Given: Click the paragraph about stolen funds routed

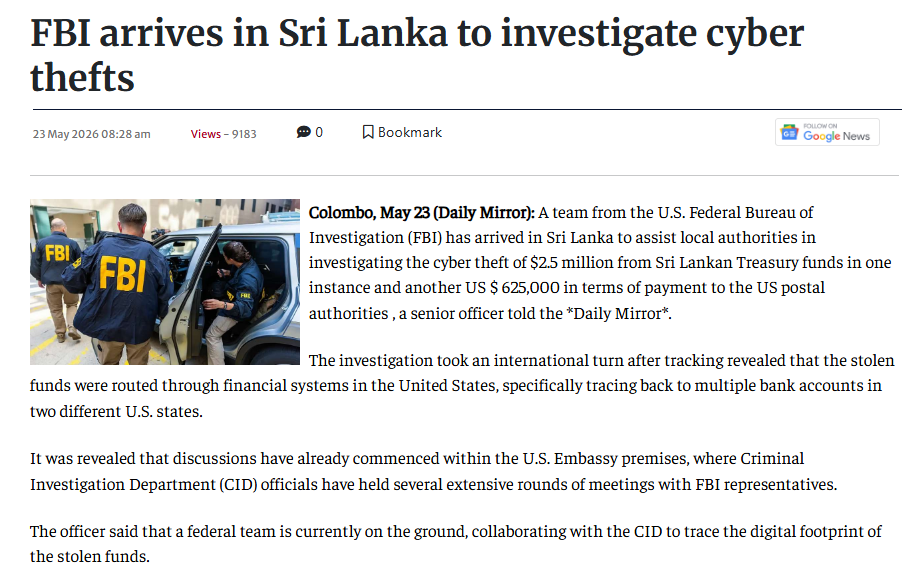Looking at the screenshot, I should point(462,386).
